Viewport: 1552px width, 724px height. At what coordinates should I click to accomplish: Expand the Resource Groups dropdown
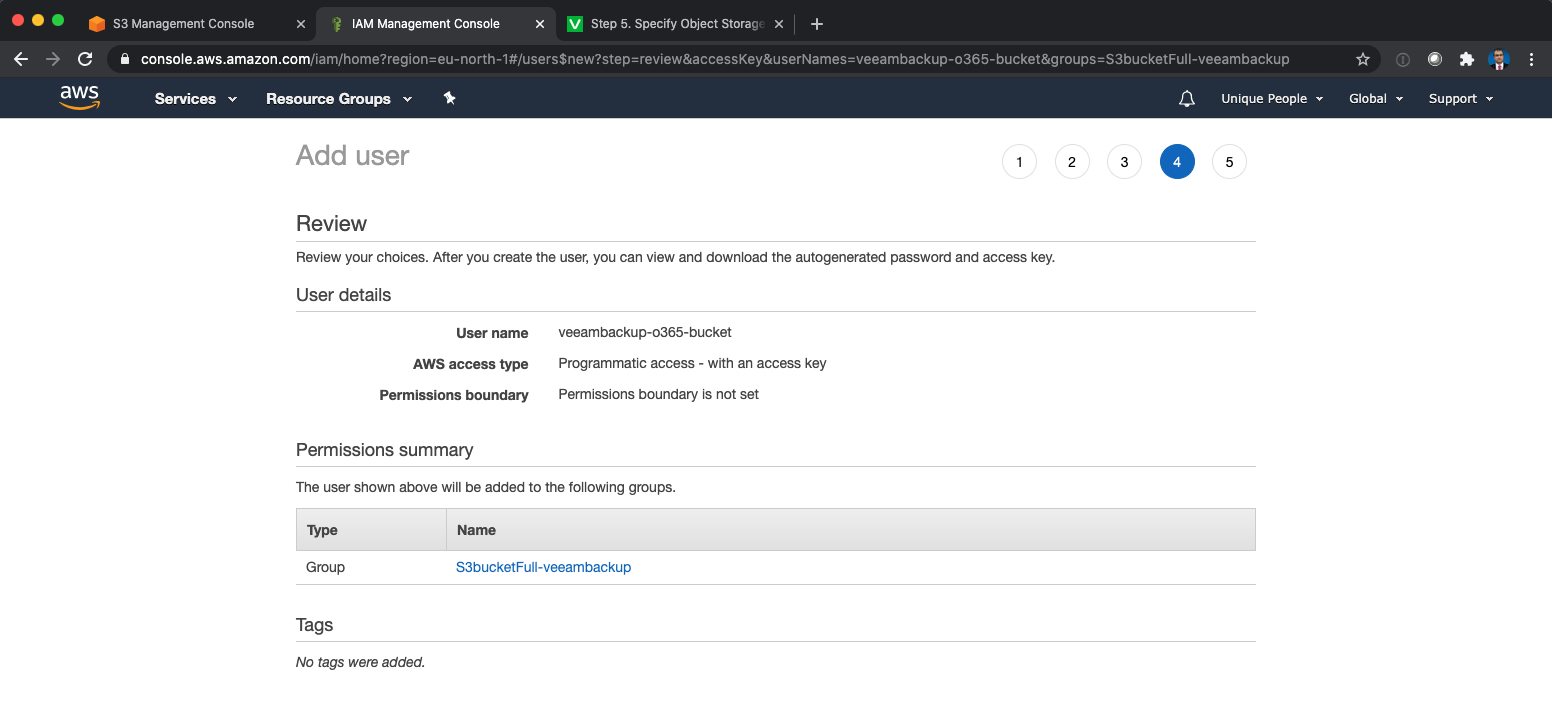point(339,98)
